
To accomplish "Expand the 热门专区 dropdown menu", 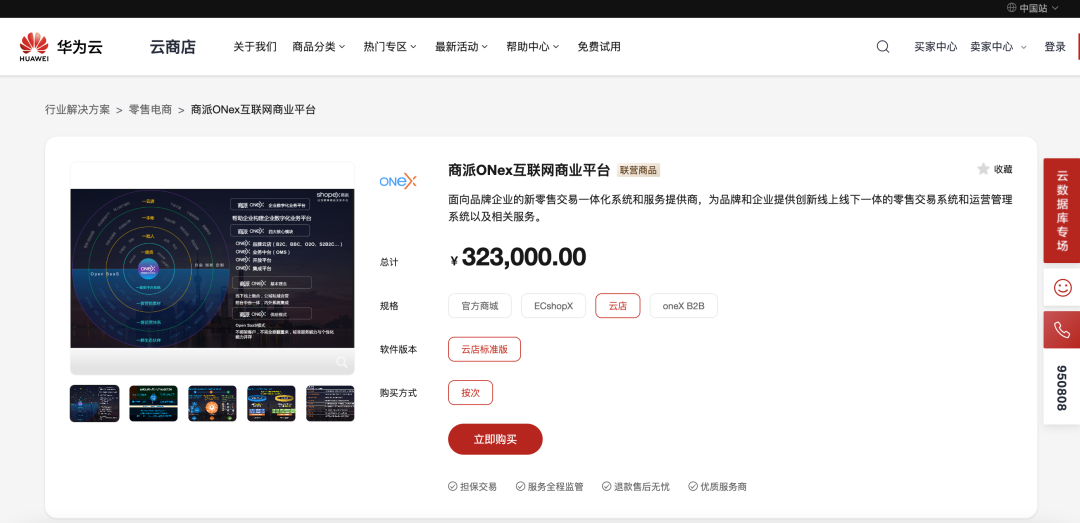I will (391, 47).
